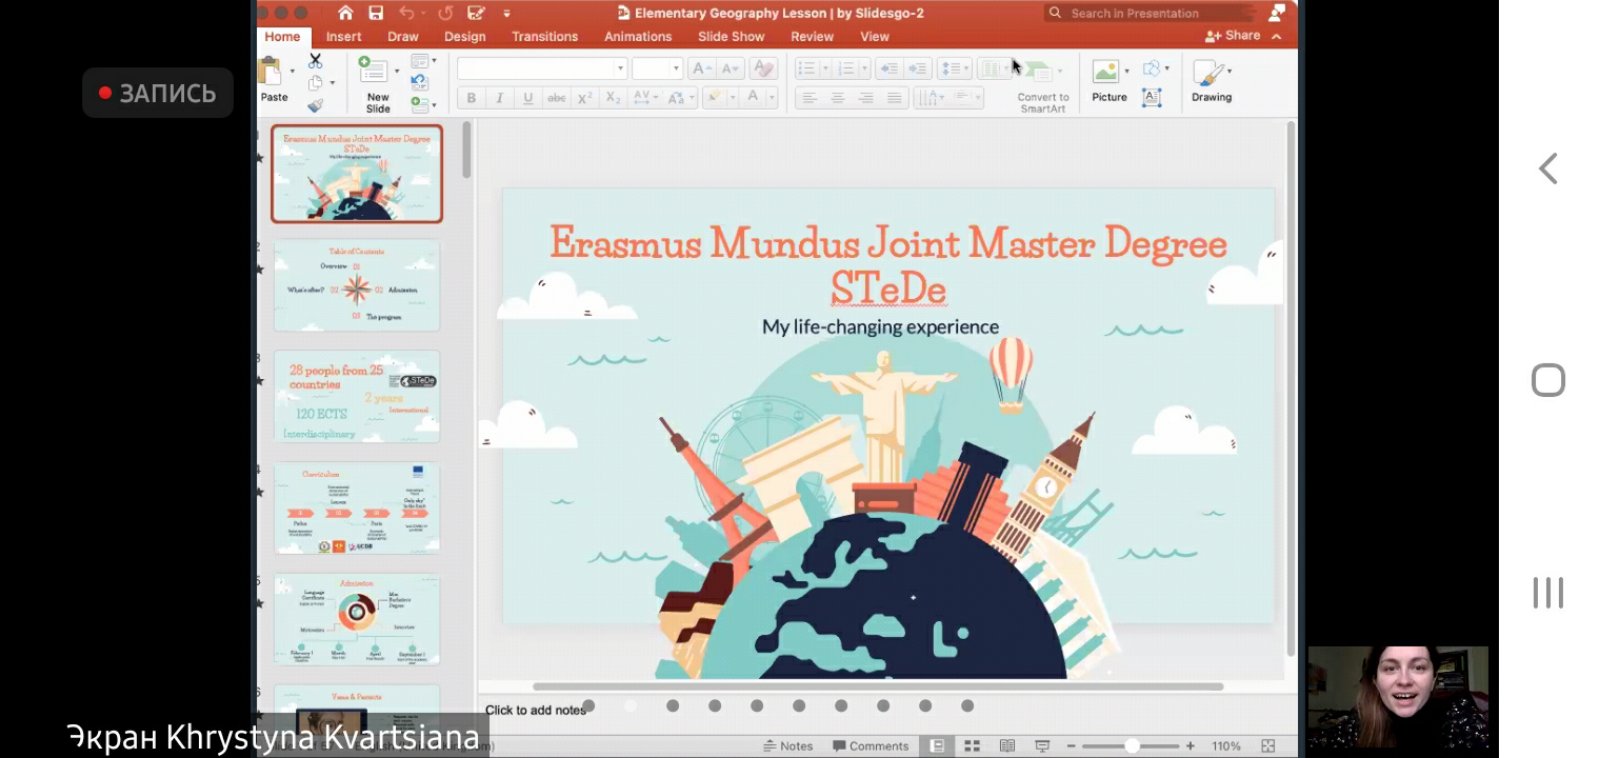1600x758 pixels.
Task: Open the font name dropdown
Action: coord(620,68)
